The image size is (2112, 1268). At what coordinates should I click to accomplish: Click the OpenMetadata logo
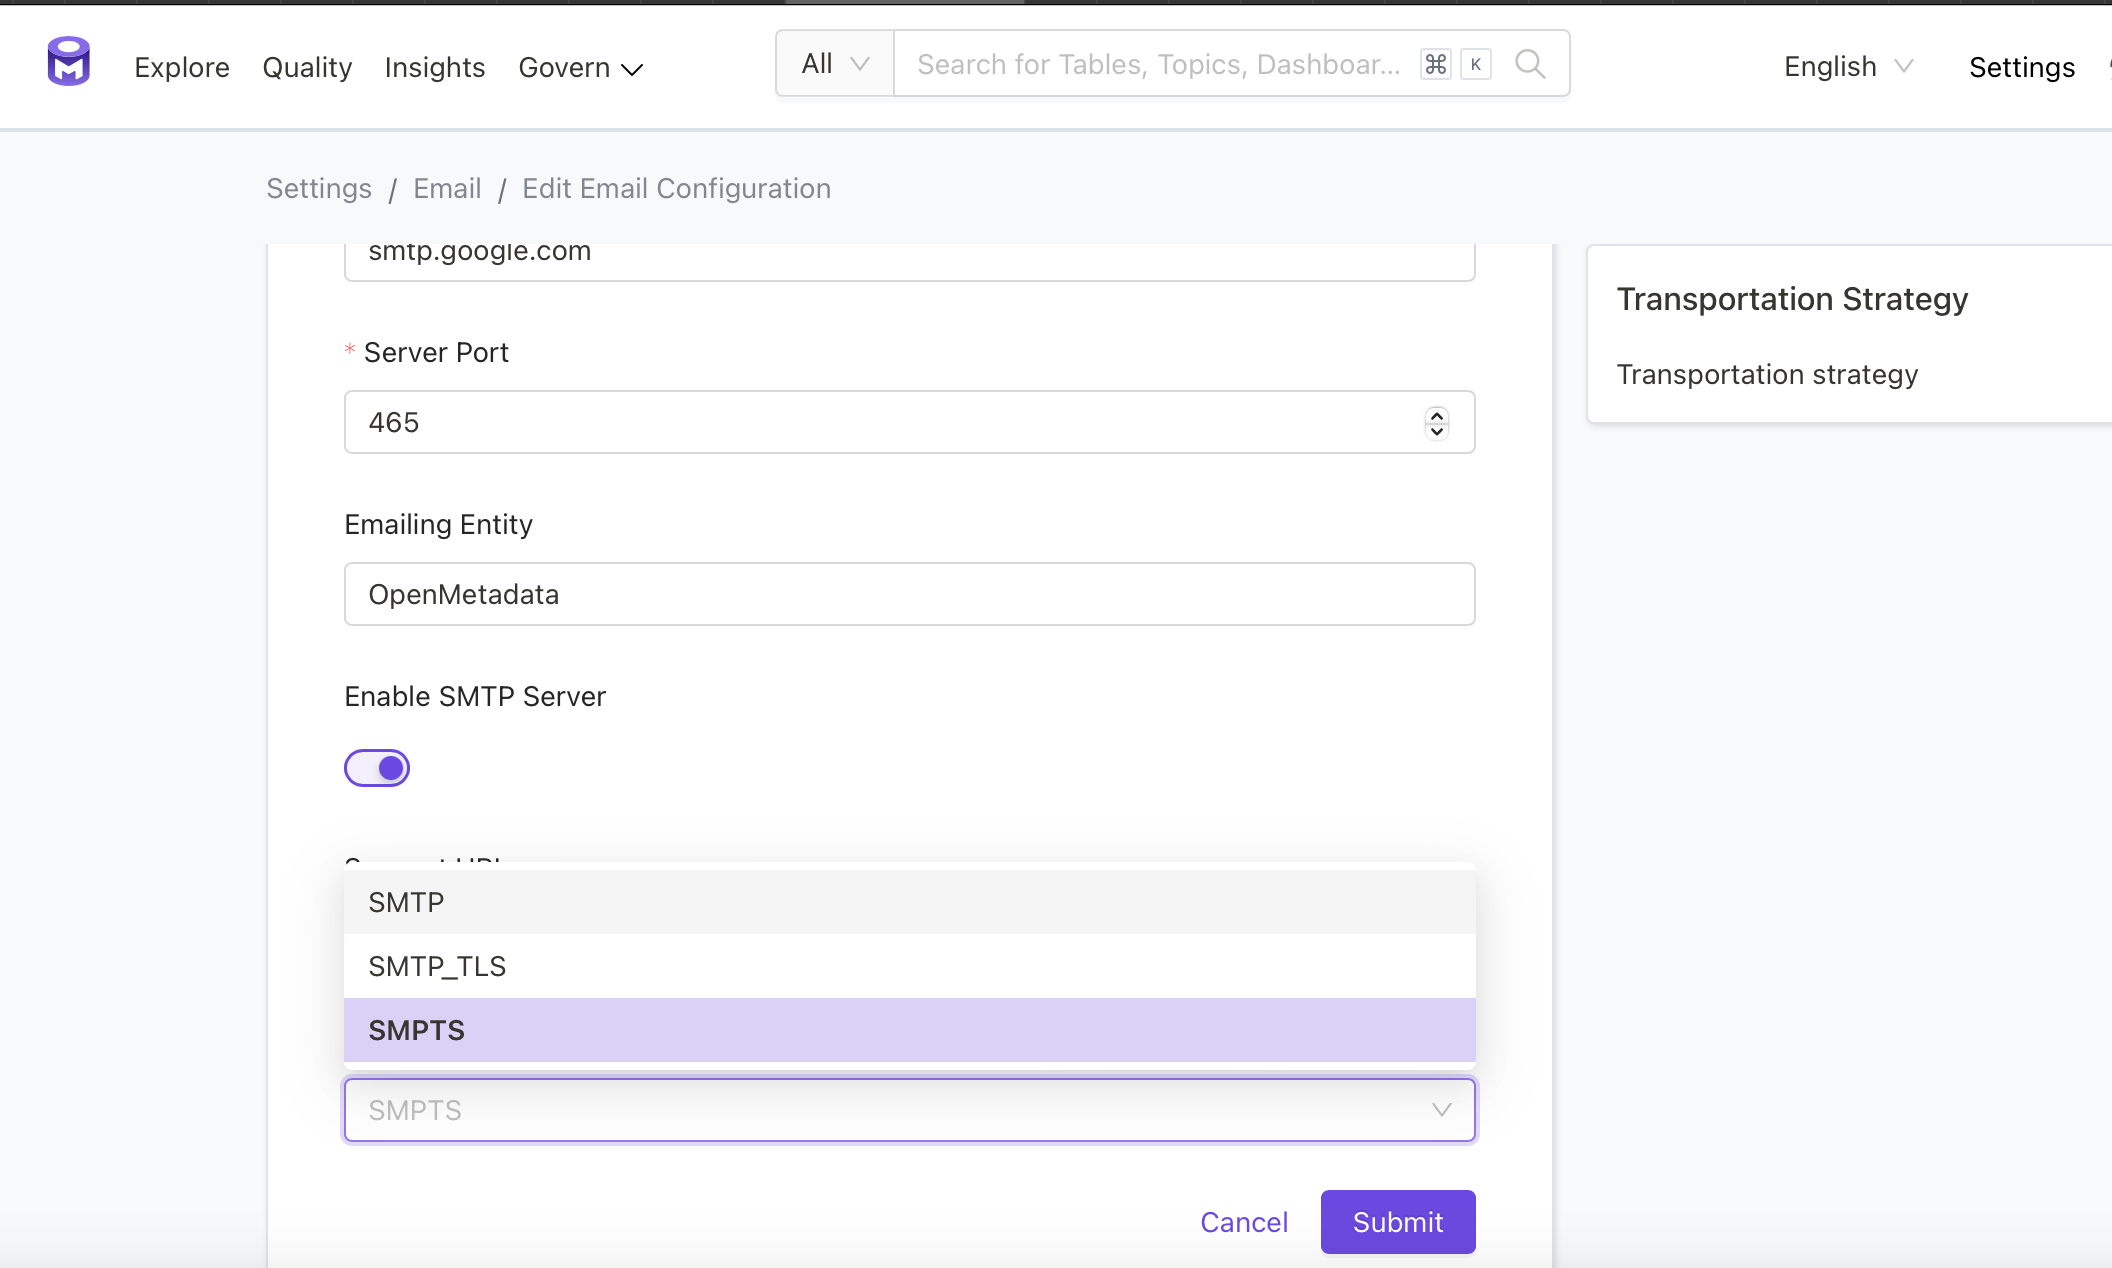67,61
